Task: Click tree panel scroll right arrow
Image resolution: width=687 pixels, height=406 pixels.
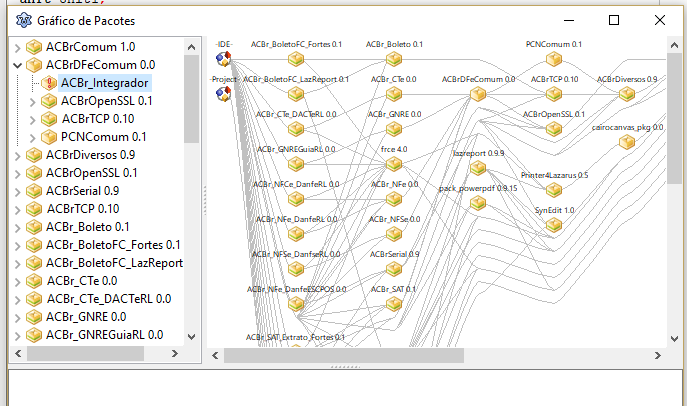Action: 174,353
